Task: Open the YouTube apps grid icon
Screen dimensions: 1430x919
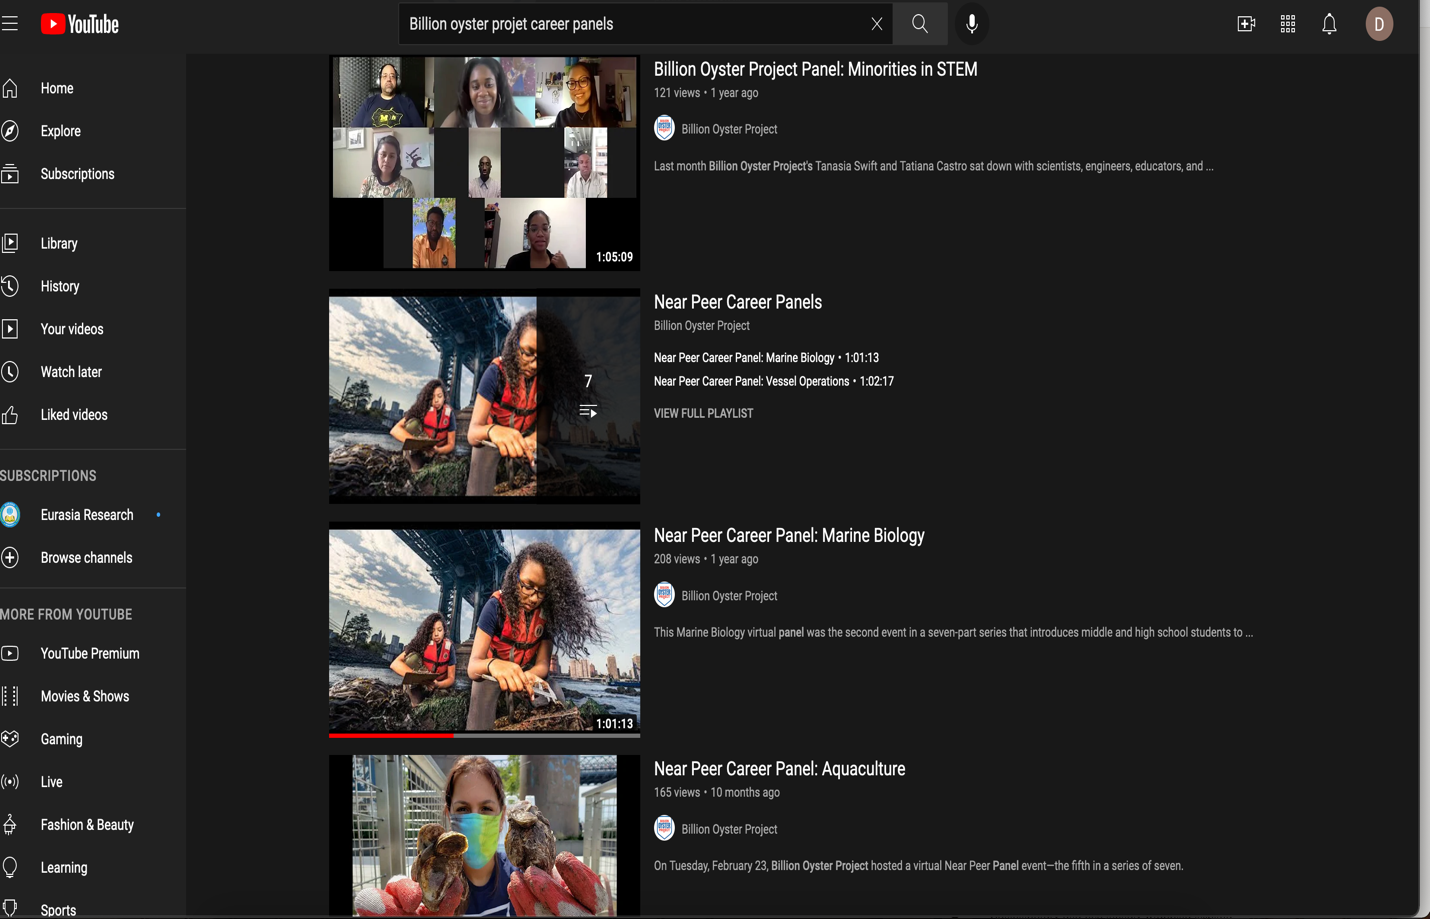Action: 1288,24
